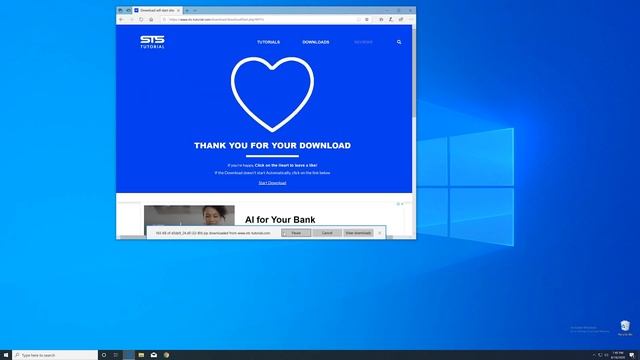
Task: Click the address bar URL
Action: click(x=216, y=19)
